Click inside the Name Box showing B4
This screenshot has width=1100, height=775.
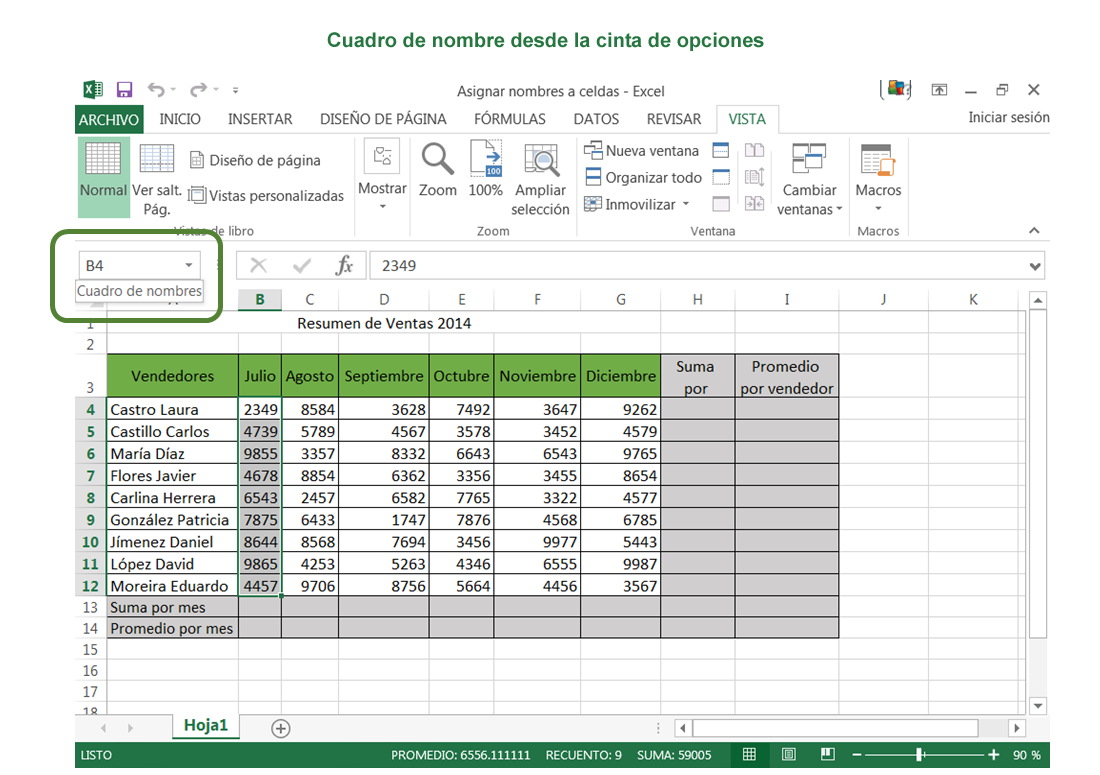pyautogui.click(x=130, y=265)
